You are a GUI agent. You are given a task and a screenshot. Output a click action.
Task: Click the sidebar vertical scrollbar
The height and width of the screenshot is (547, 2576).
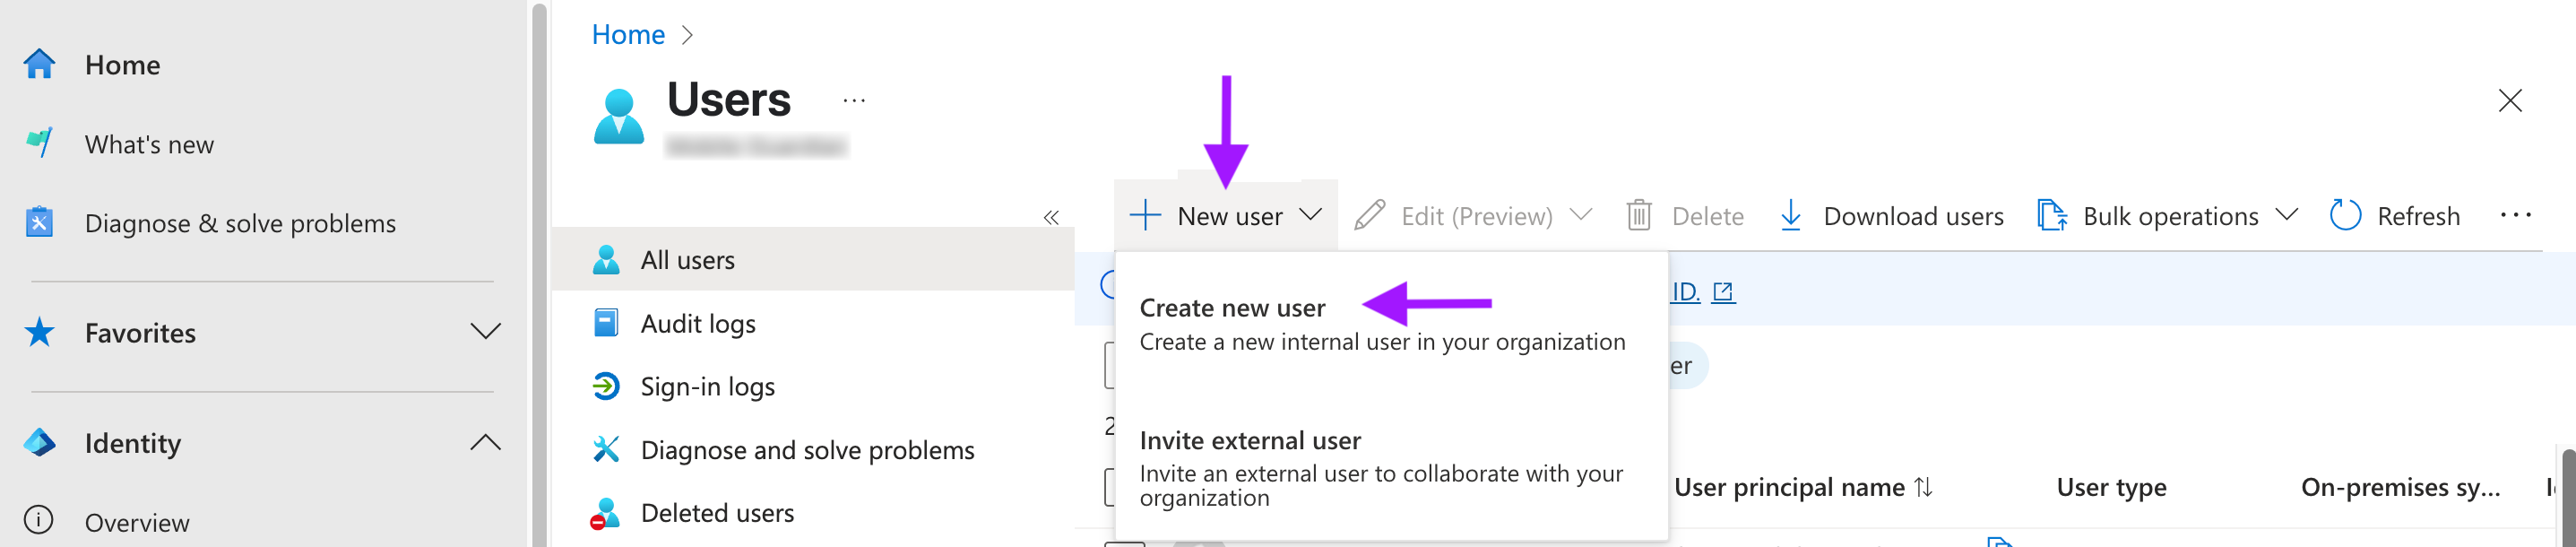click(x=540, y=274)
